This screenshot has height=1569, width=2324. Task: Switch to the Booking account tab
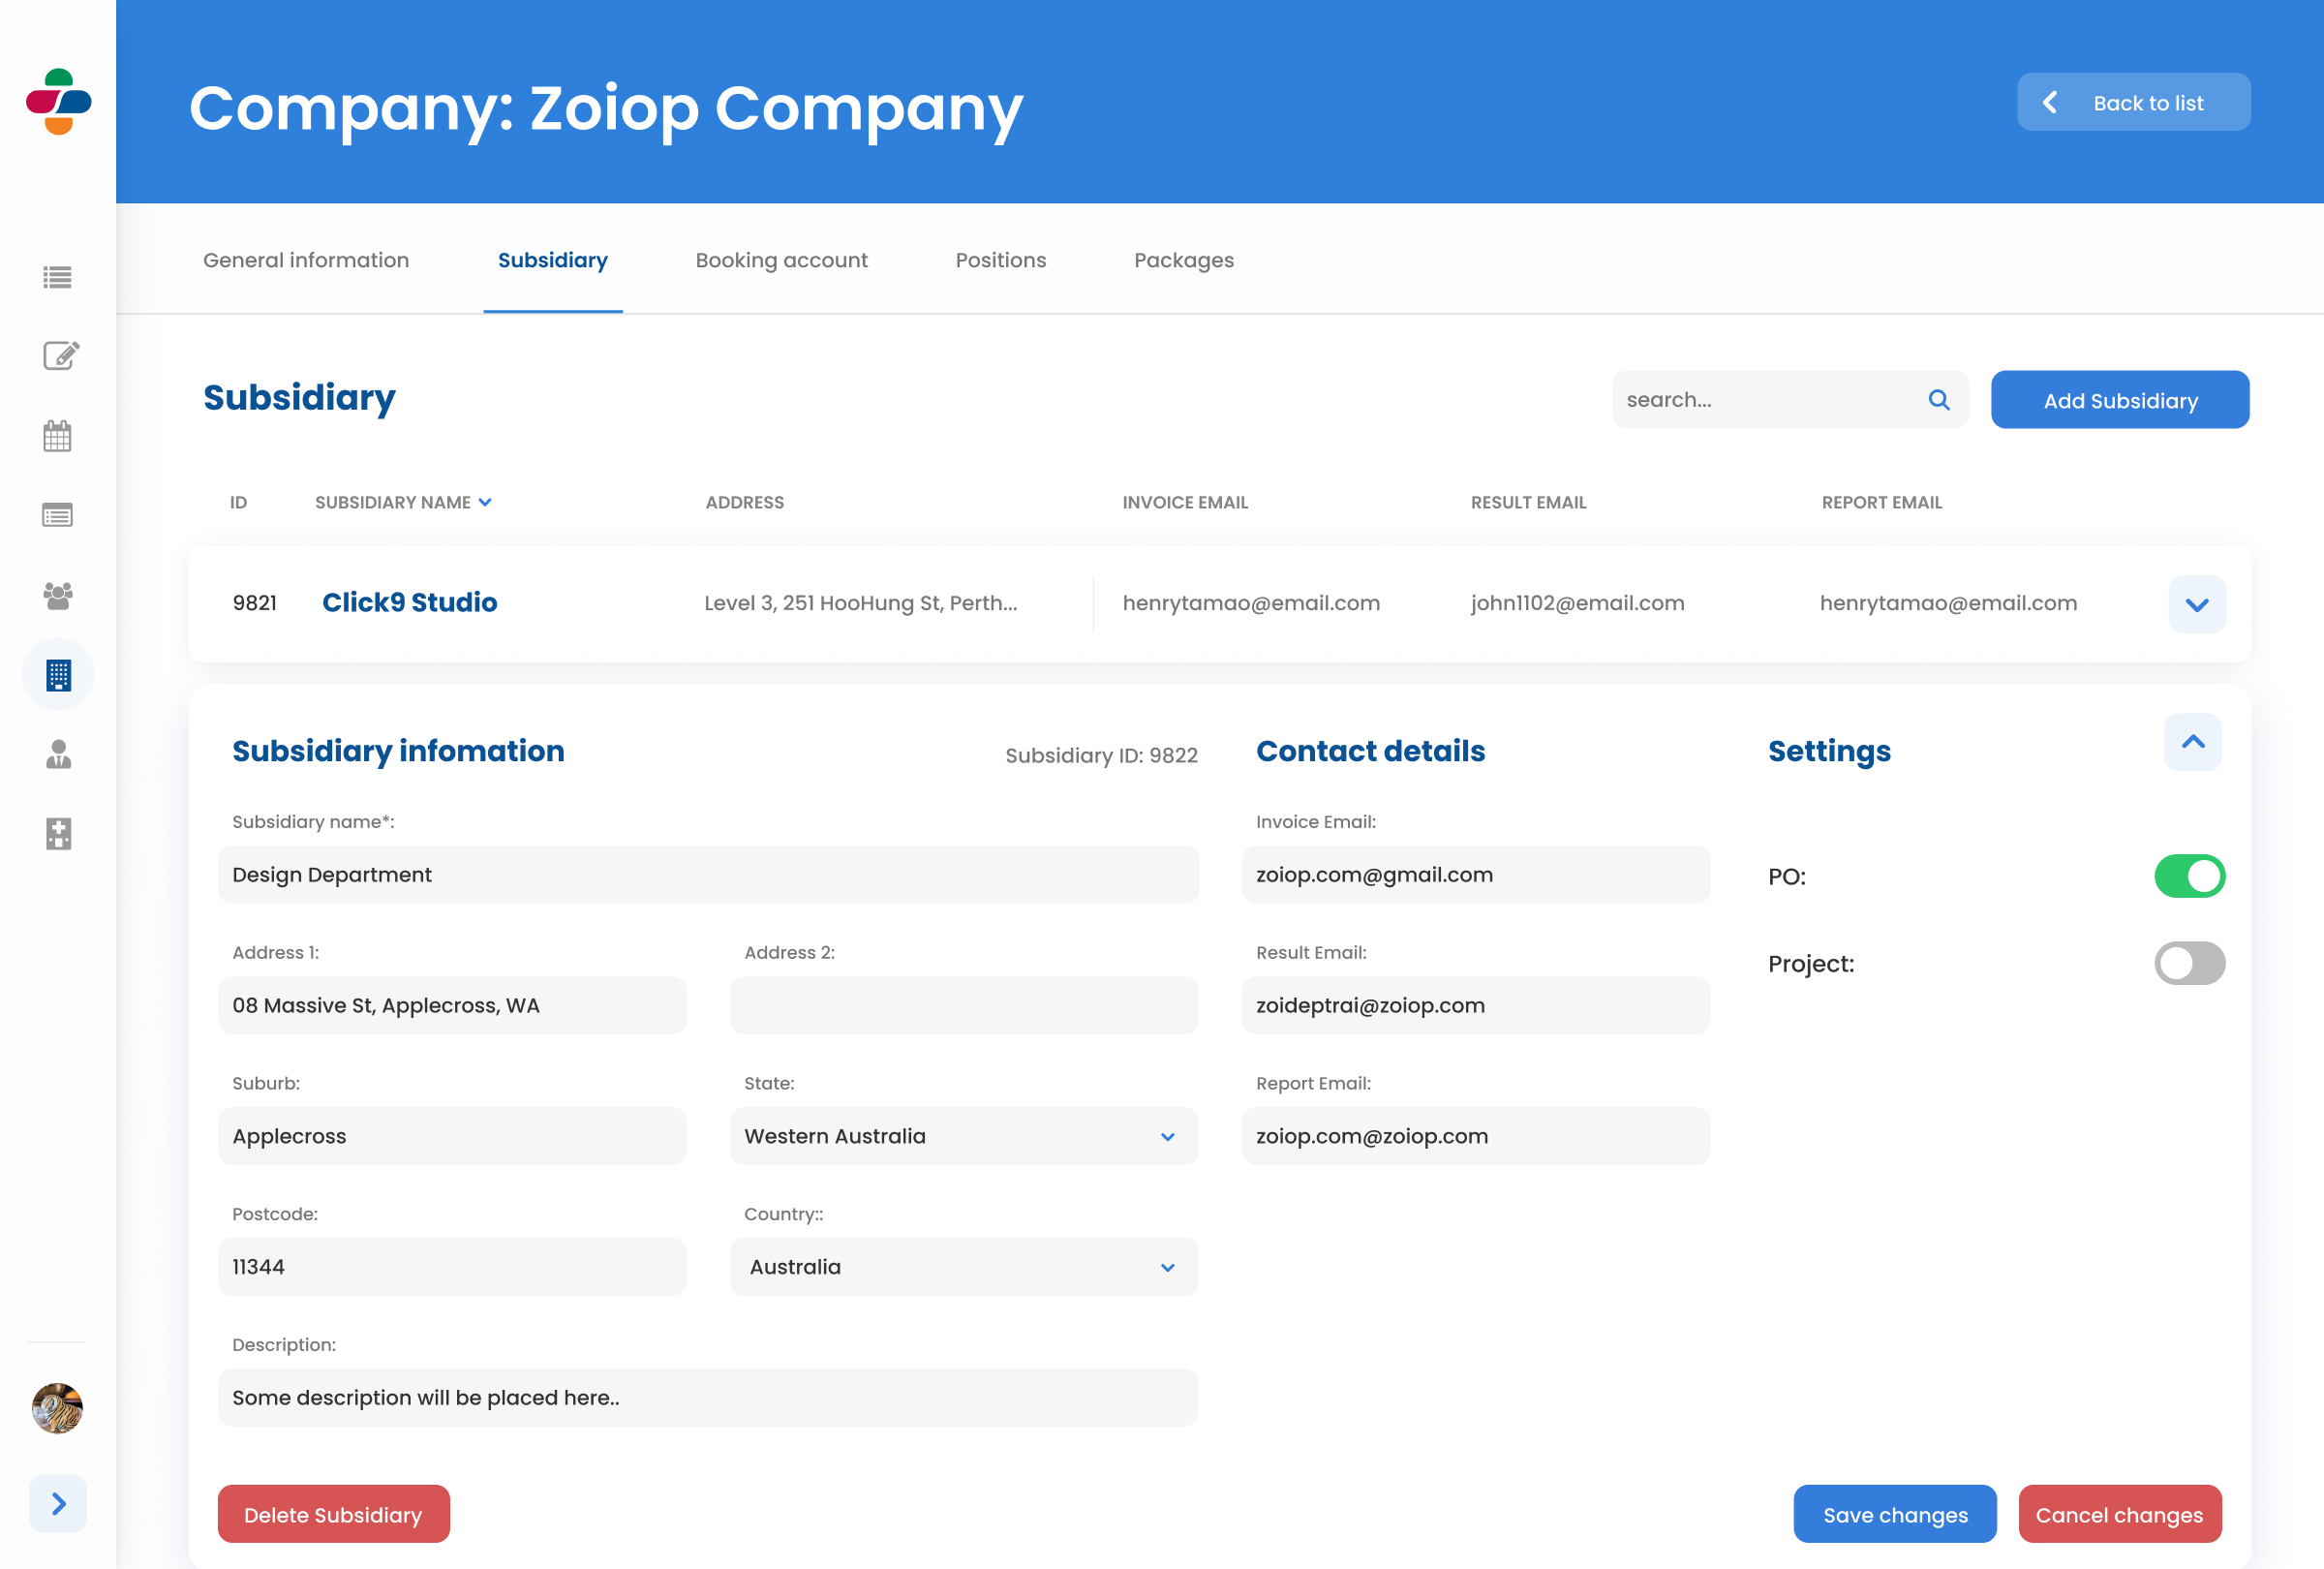[x=781, y=260]
